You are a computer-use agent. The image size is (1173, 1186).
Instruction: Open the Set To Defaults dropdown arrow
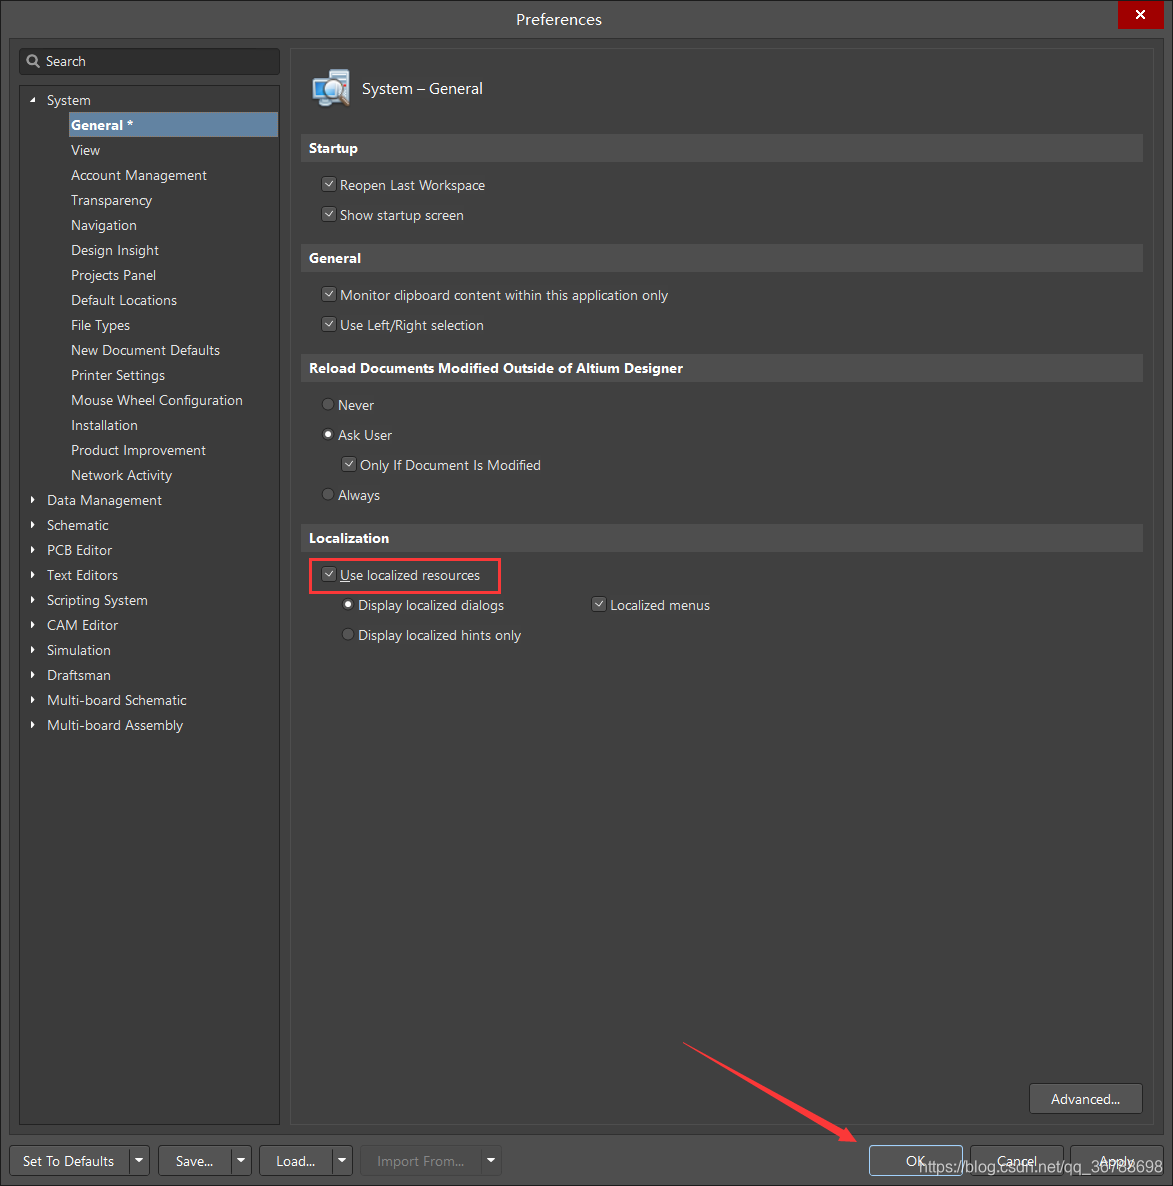(139, 1161)
